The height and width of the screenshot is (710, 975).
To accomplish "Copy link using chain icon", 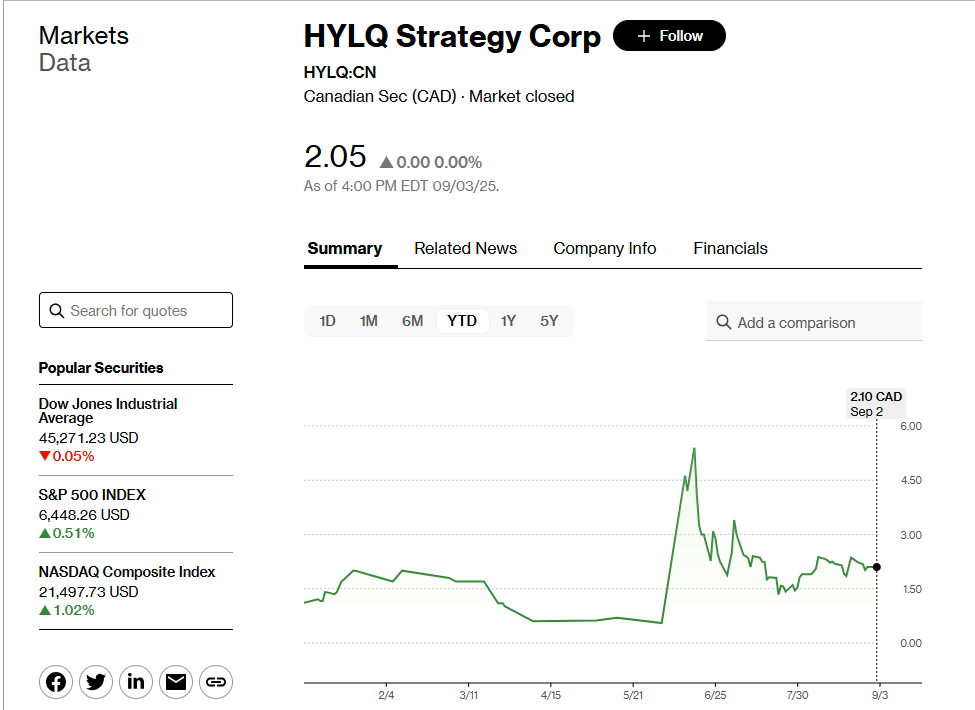I will [x=216, y=682].
